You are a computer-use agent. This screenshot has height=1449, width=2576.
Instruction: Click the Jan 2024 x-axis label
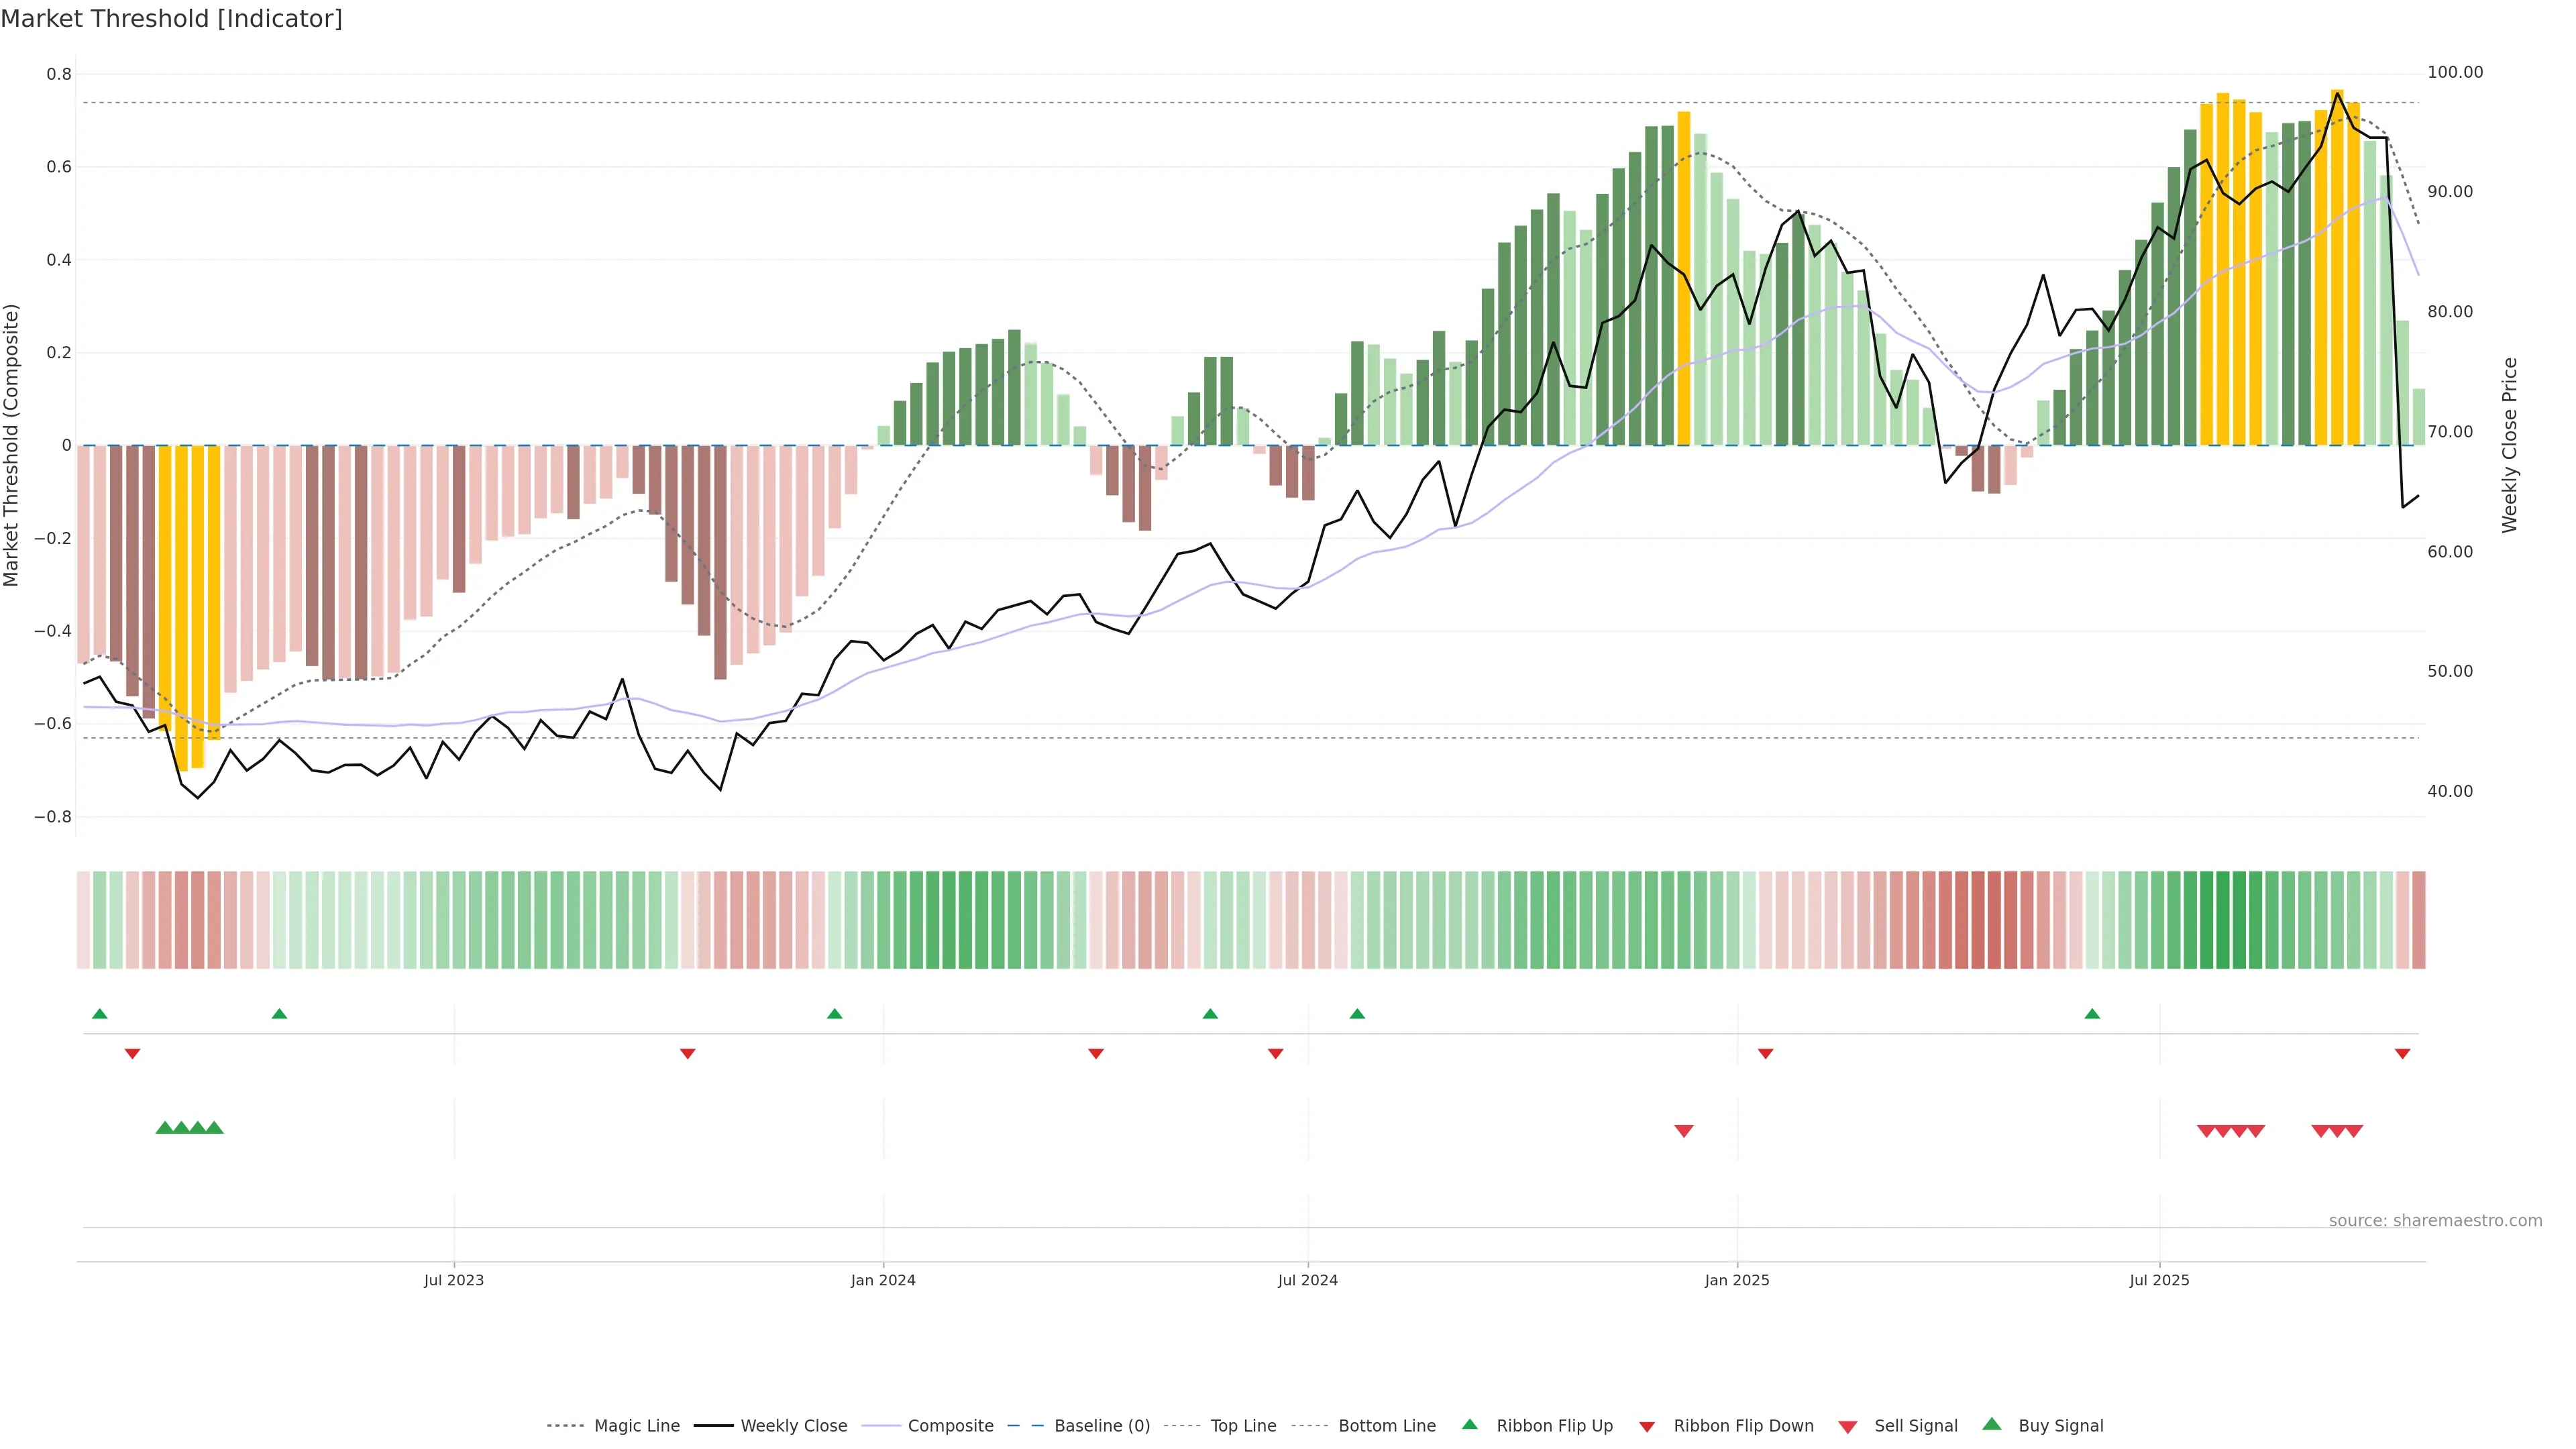[883, 1280]
